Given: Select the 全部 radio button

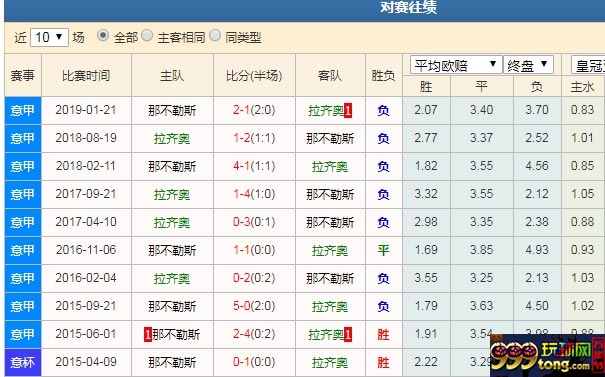Looking at the screenshot, I should 103,36.
